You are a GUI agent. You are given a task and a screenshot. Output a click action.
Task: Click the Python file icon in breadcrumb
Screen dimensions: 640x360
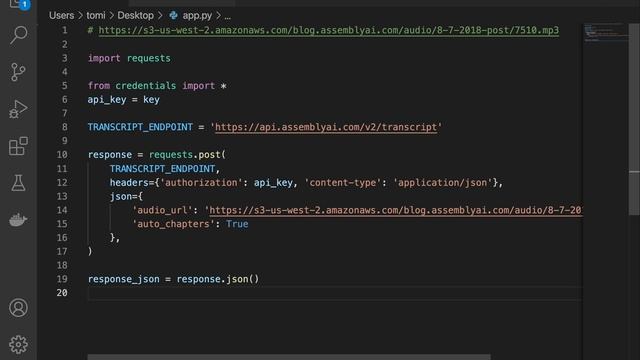(x=173, y=16)
